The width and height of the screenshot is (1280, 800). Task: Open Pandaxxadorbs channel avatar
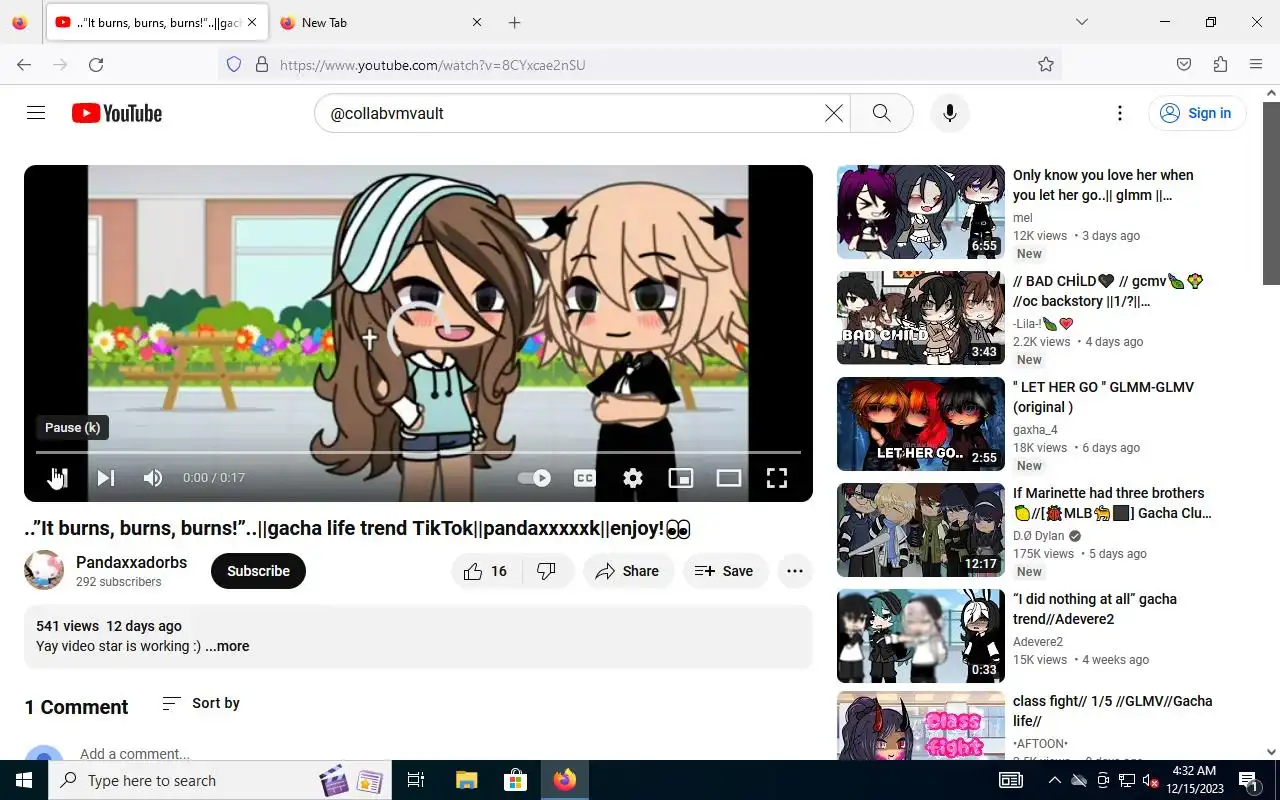click(x=44, y=571)
